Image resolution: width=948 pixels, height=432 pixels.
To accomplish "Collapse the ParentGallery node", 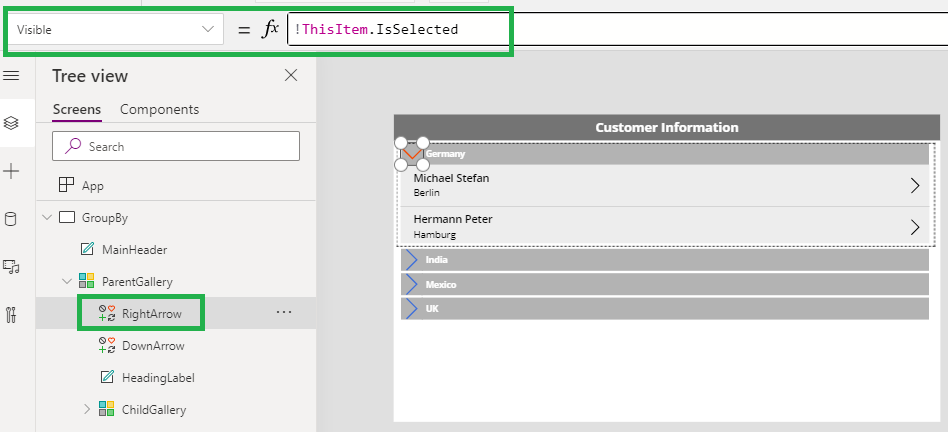I will tap(67, 281).
